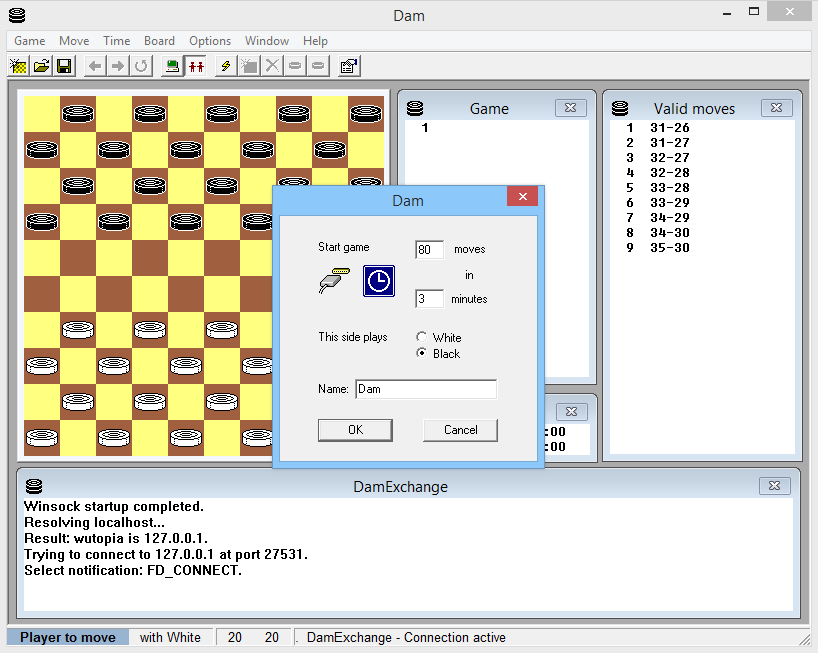This screenshot has width=818, height=653.
Task: Close the Dam dialog with red X
Action: coord(523,196)
